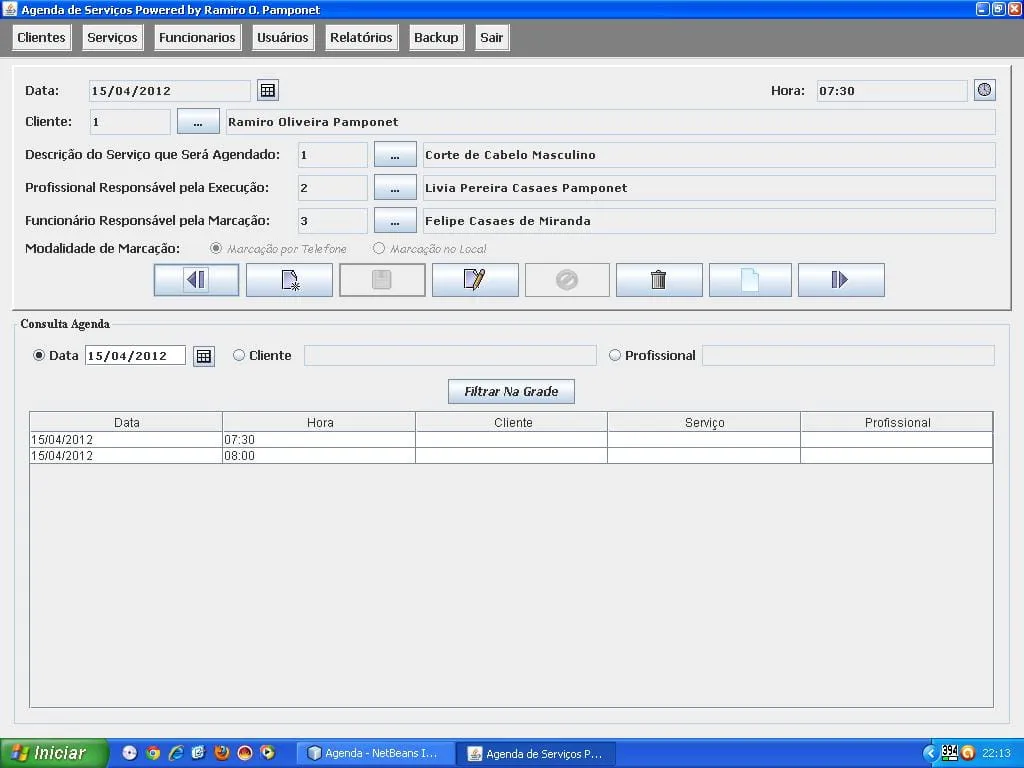The height and width of the screenshot is (768, 1024).
Task: Click the blank page icon button
Action: point(750,280)
